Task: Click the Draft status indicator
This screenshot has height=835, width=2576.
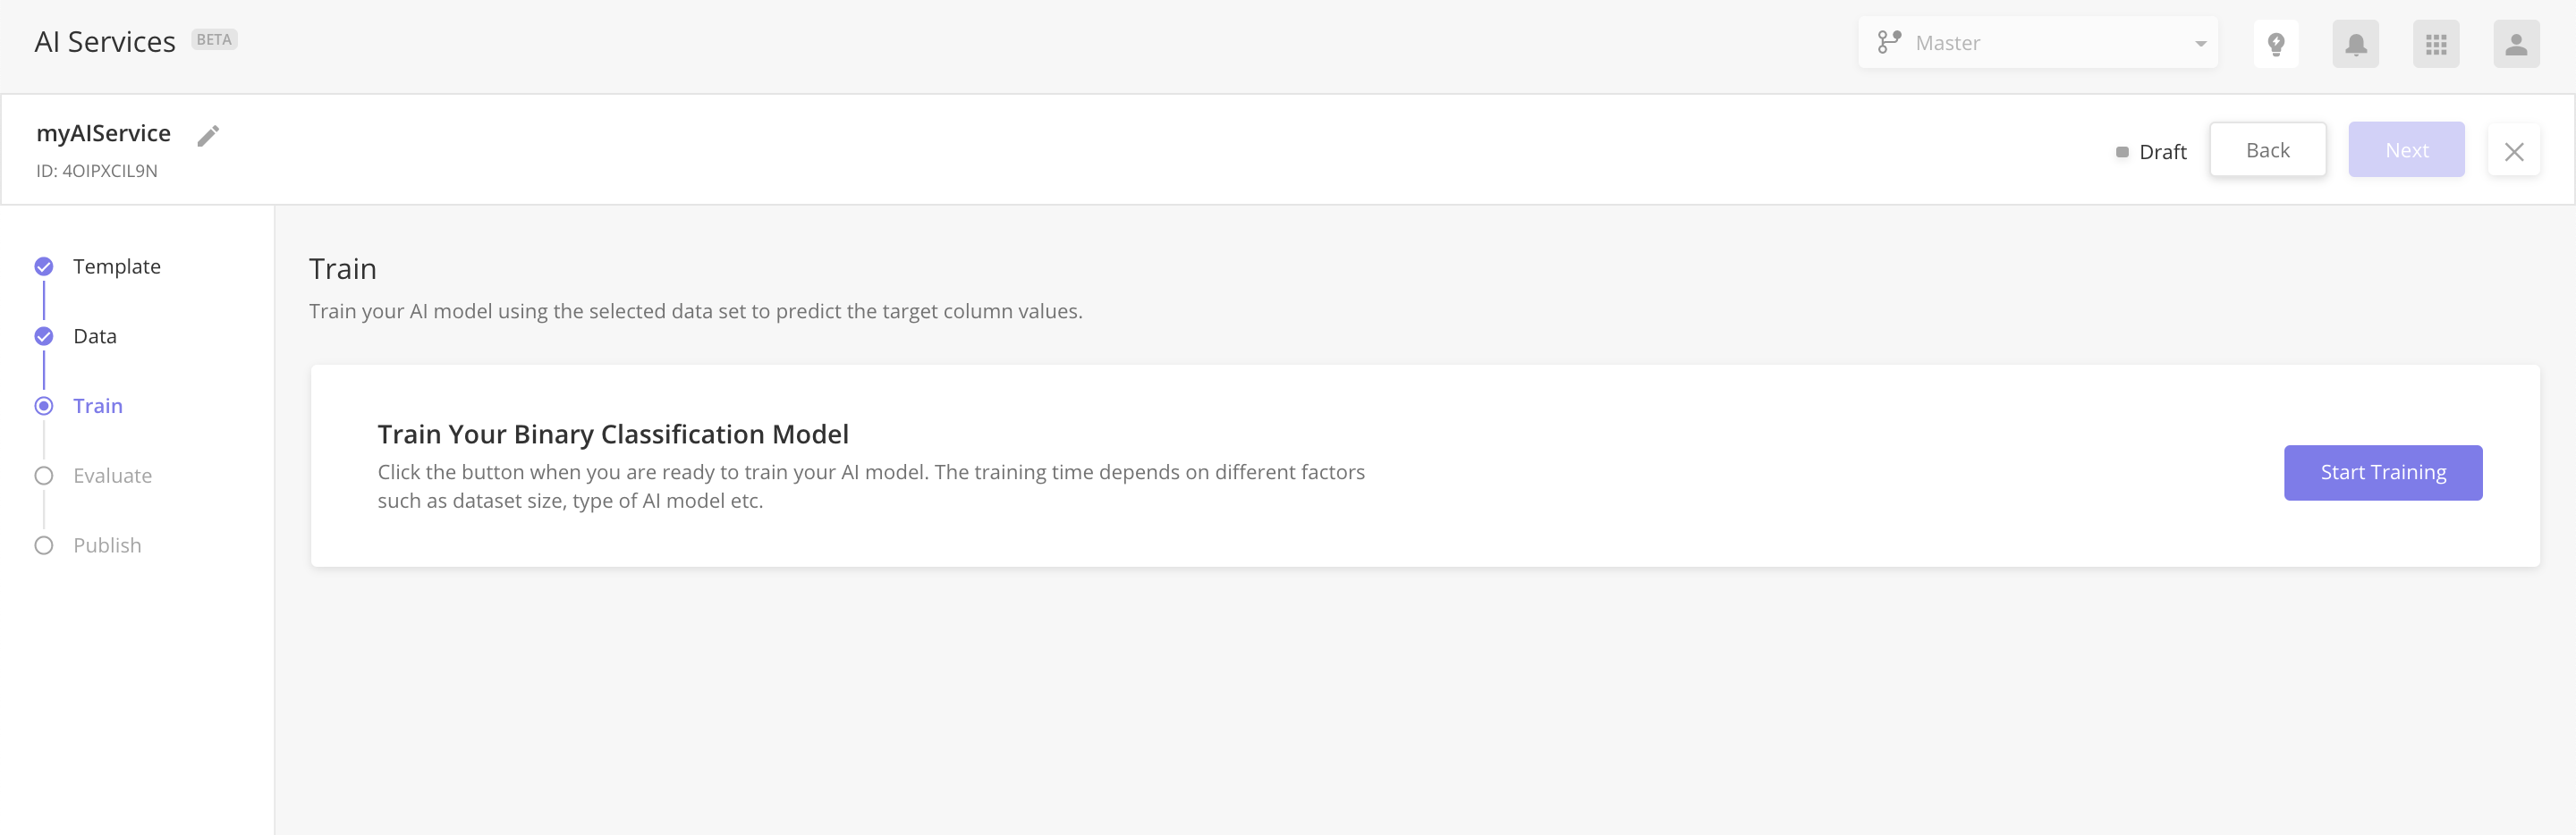Action: tap(2152, 151)
